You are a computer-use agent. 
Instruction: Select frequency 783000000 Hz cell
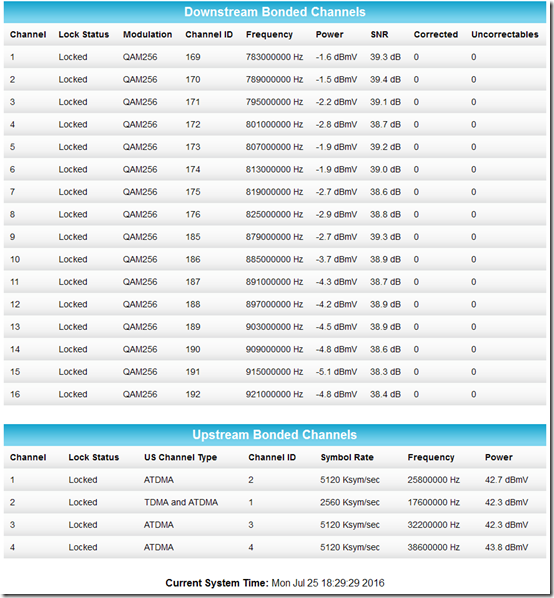click(x=274, y=57)
